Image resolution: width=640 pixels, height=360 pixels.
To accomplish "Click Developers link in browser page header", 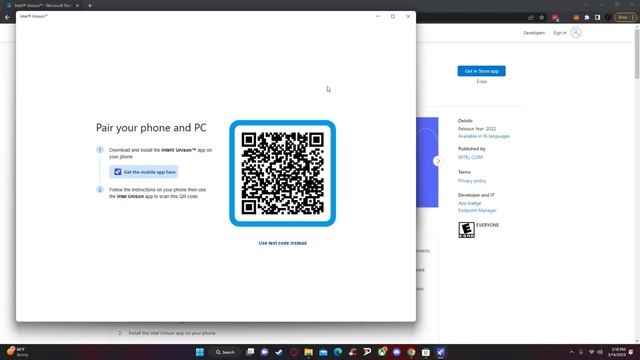I will coord(534,33).
